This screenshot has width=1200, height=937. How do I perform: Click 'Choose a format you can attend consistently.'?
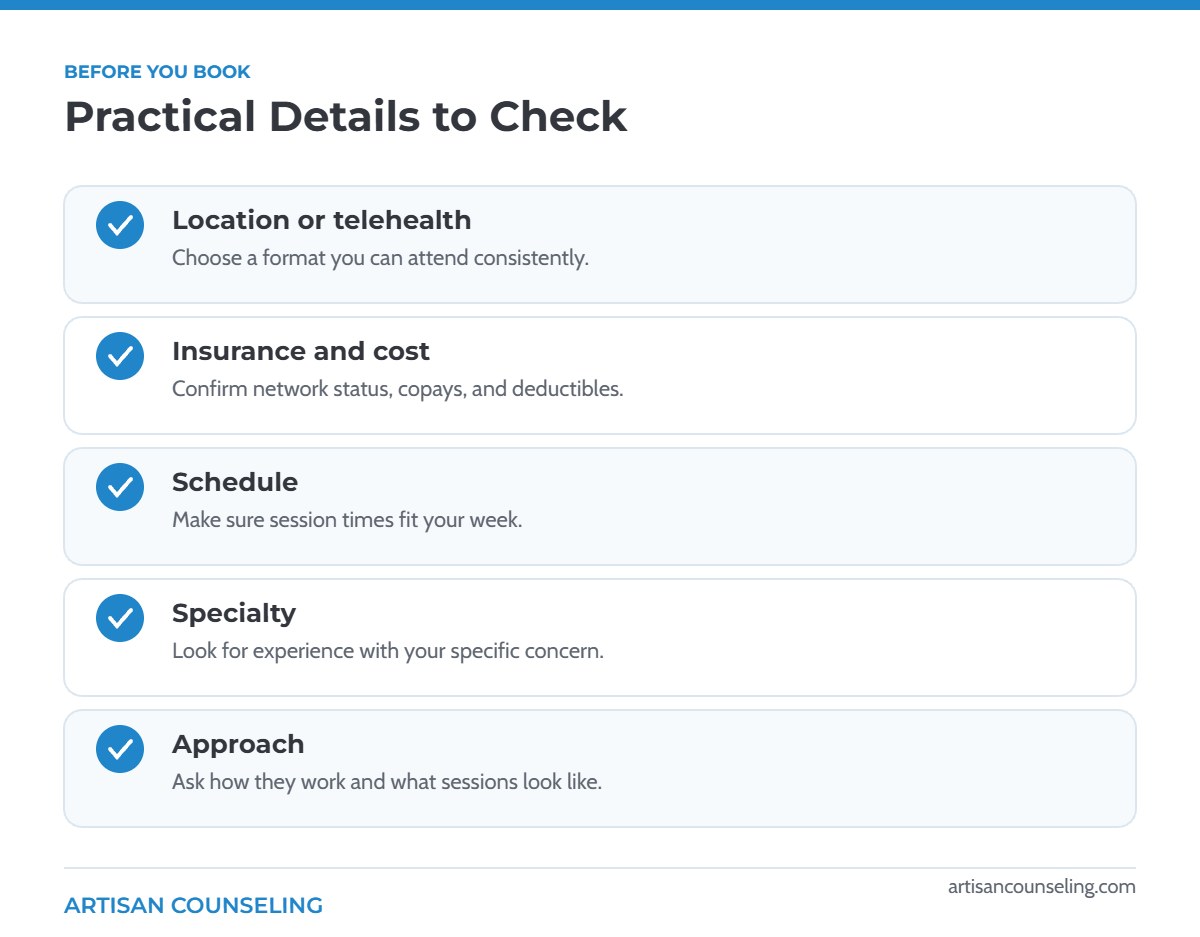(380, 258)
